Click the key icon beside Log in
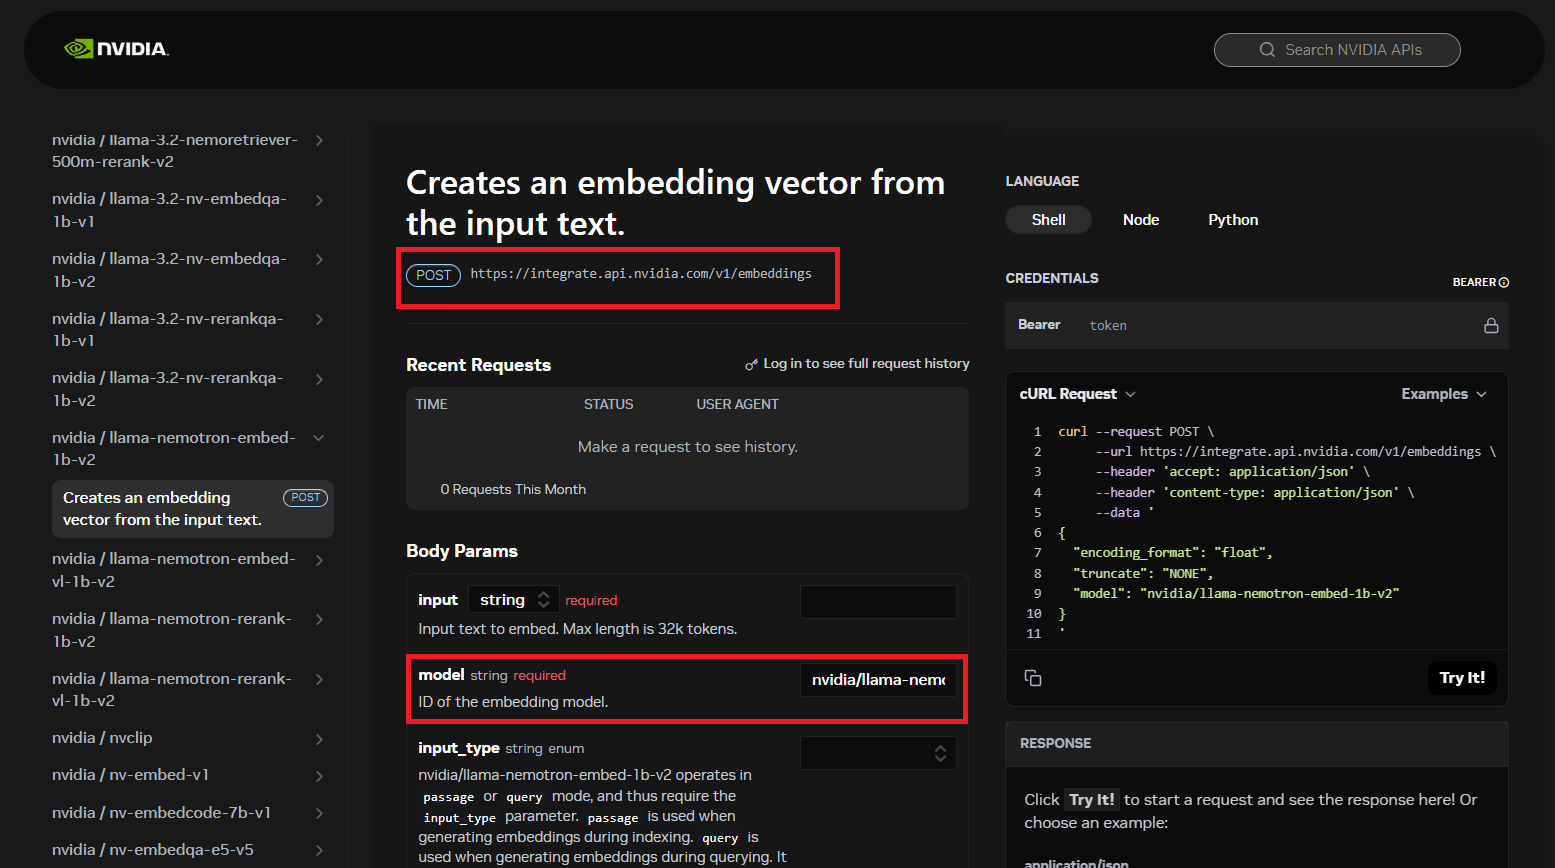The image size is (1555, 868). click(751, 365)
